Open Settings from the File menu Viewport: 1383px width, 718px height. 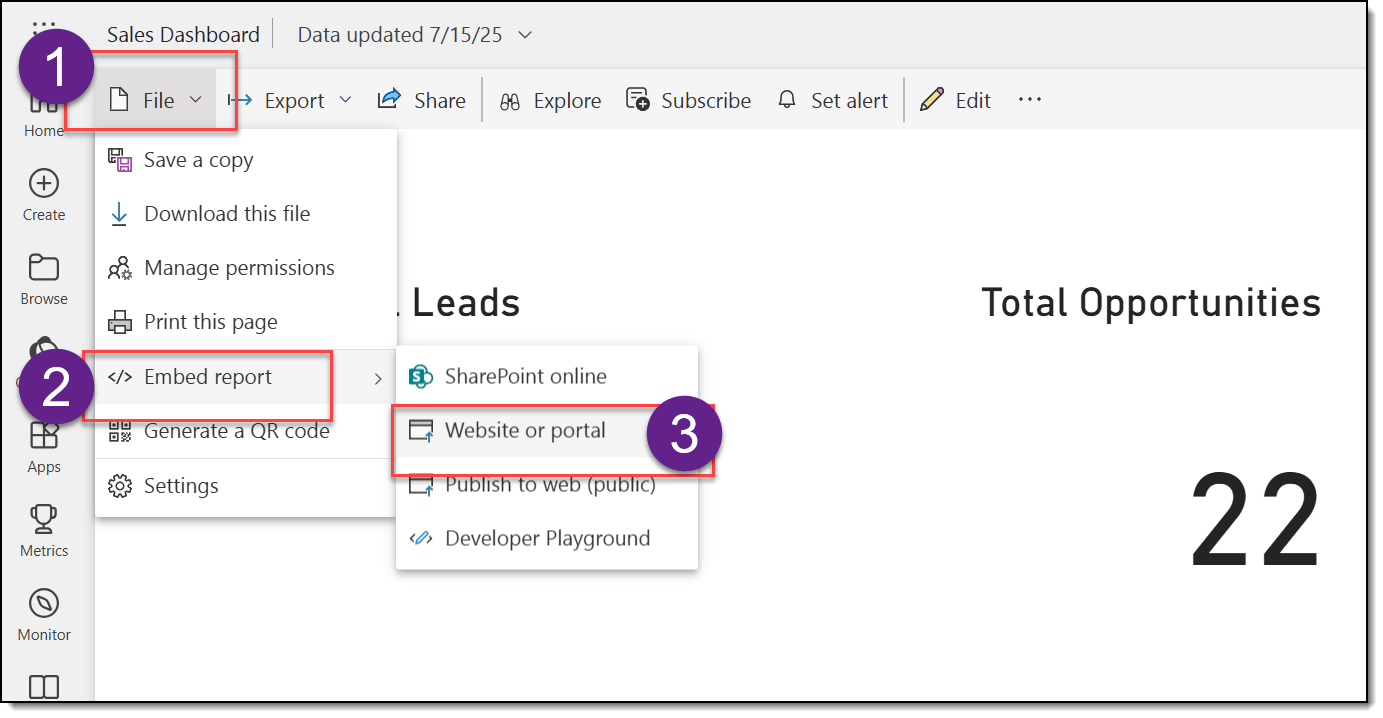click(x=246, y=486)
